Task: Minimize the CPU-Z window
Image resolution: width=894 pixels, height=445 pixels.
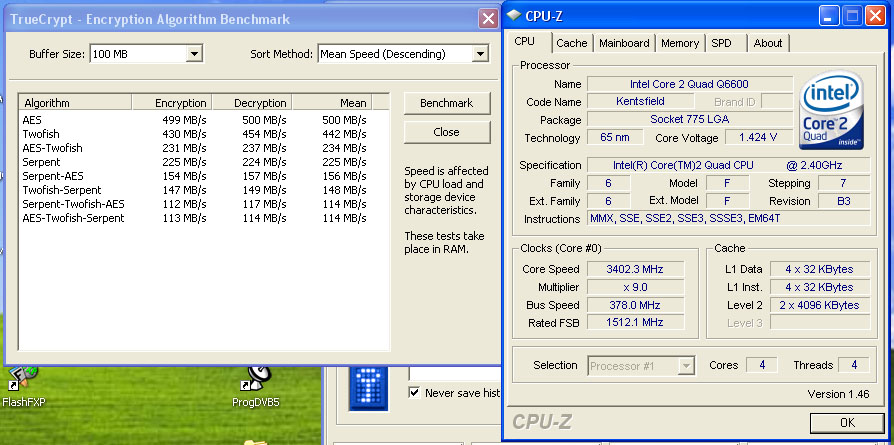Action: [x=829, y=17]
